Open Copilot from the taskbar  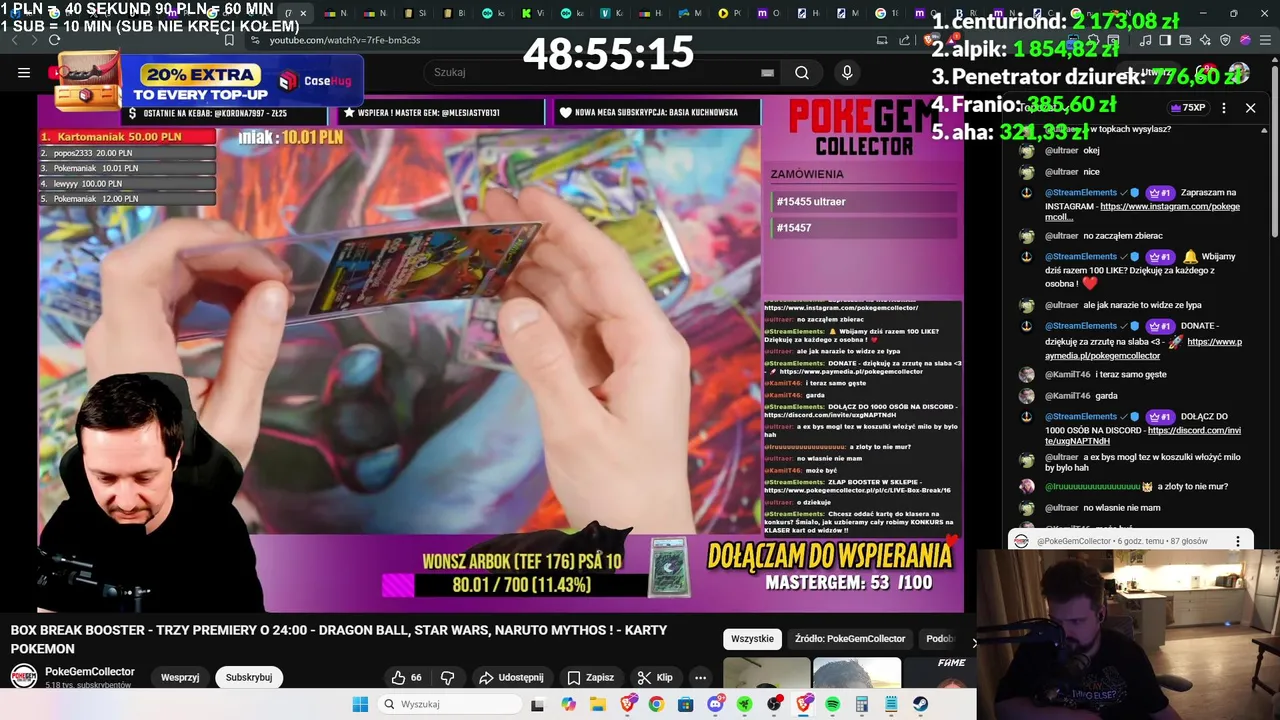(x=568, y=704)
